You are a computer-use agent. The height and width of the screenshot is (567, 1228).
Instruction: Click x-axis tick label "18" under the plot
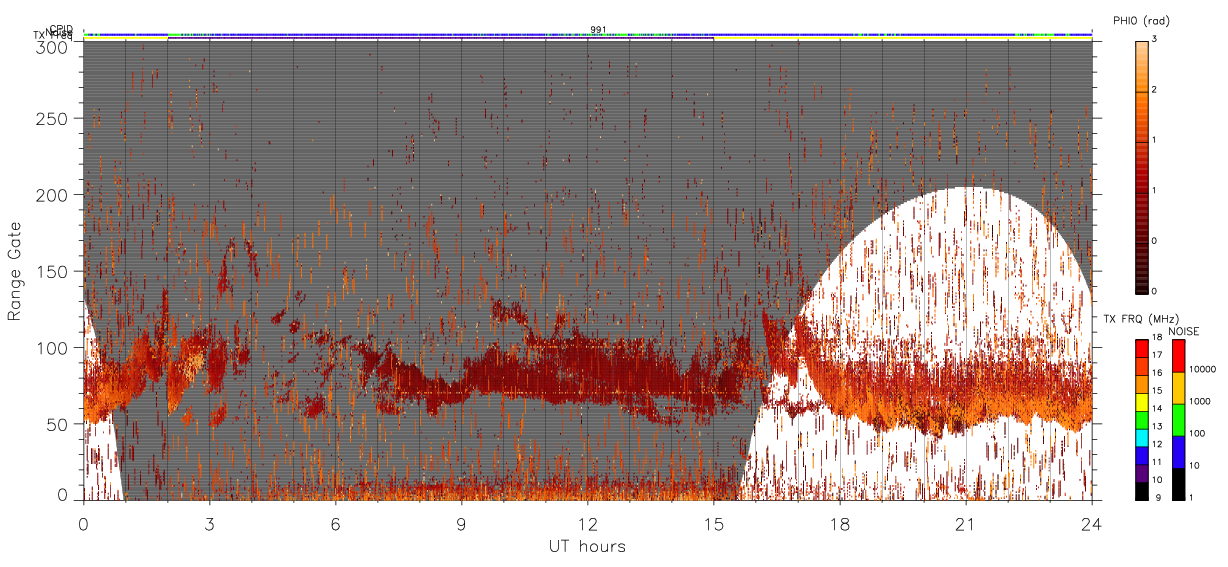click(x=840, y=523)
